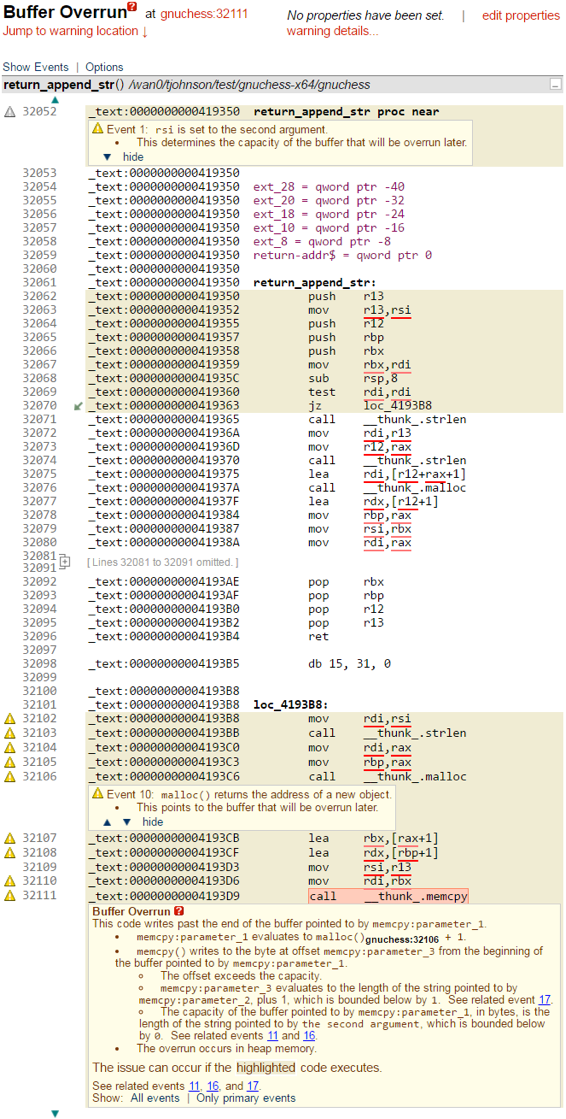
Task: Click the Event 1 warning icon
Action: pyautogui.click(x=98, y=129)
